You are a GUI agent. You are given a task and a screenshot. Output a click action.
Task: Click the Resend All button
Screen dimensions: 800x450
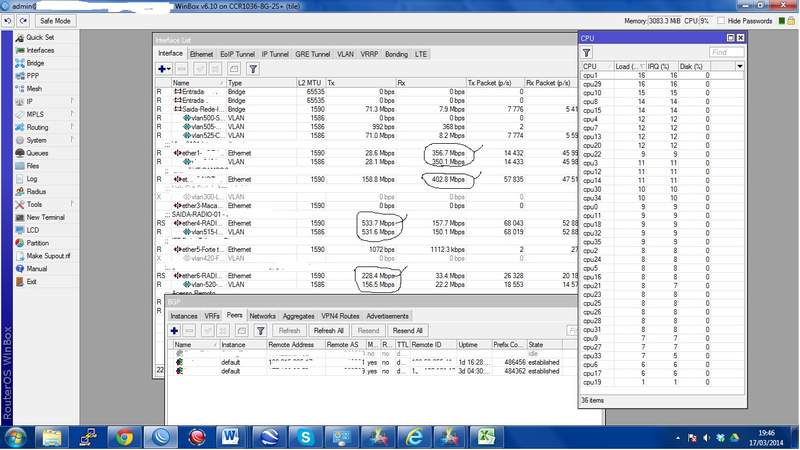click(407, 330)
